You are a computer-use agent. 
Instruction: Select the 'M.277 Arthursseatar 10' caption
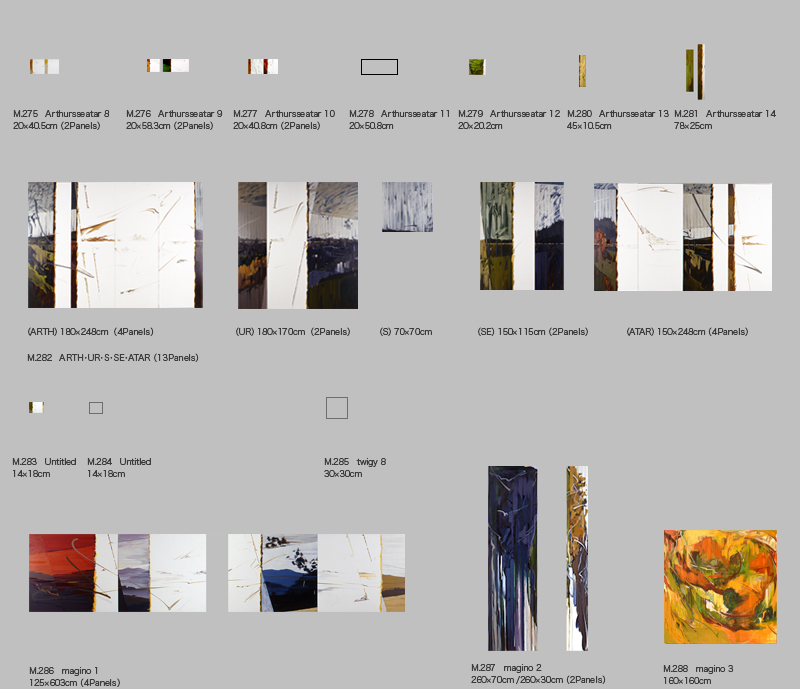point(284,114)
